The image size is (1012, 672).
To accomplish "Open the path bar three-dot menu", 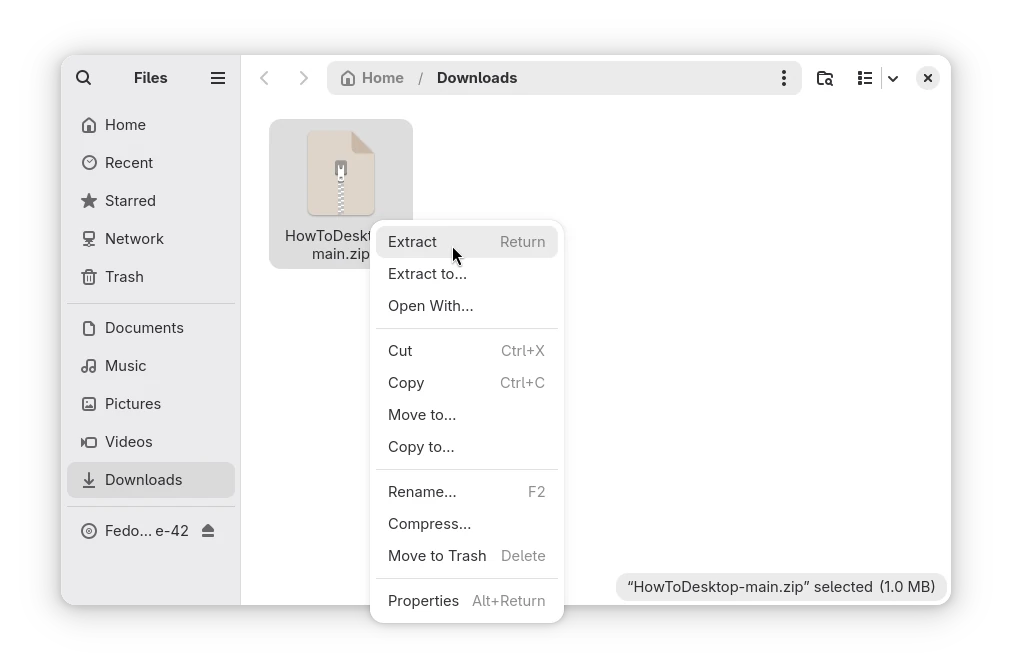I will point(784,78).
